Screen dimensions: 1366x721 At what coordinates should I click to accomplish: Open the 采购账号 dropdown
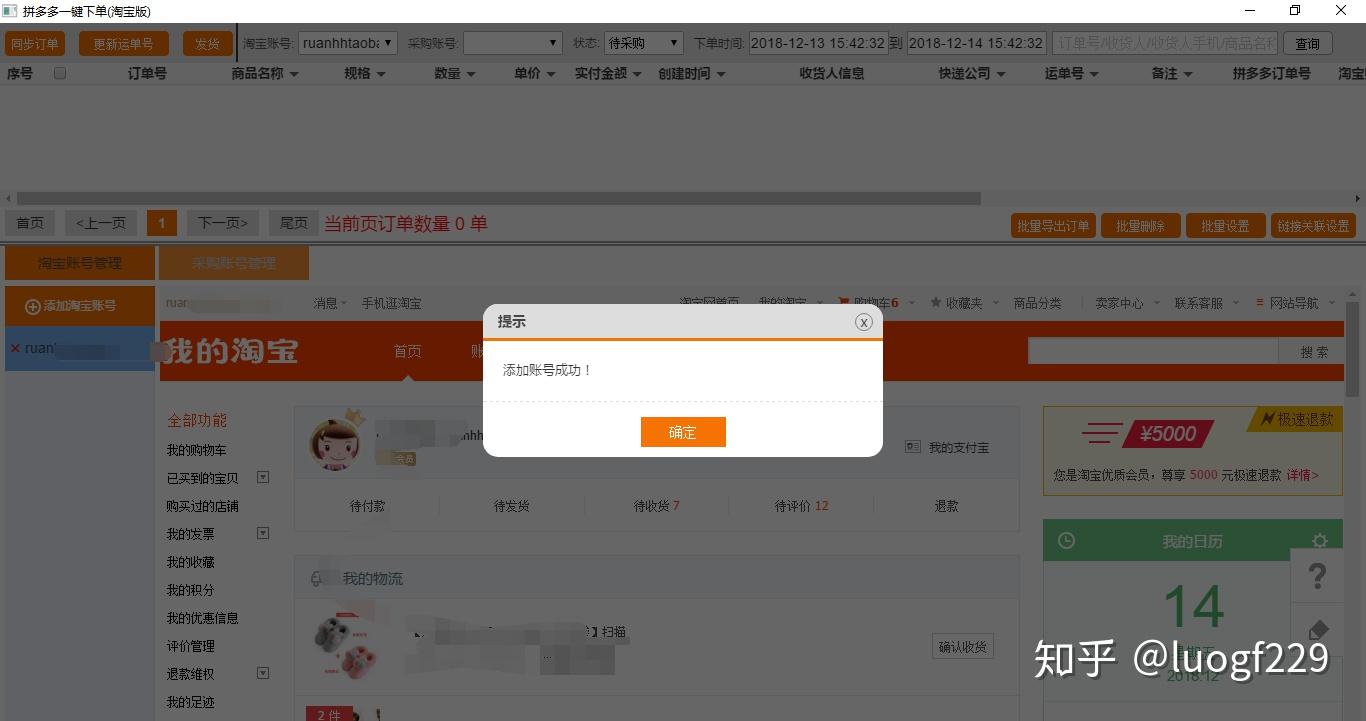click(x=513, y=43)
